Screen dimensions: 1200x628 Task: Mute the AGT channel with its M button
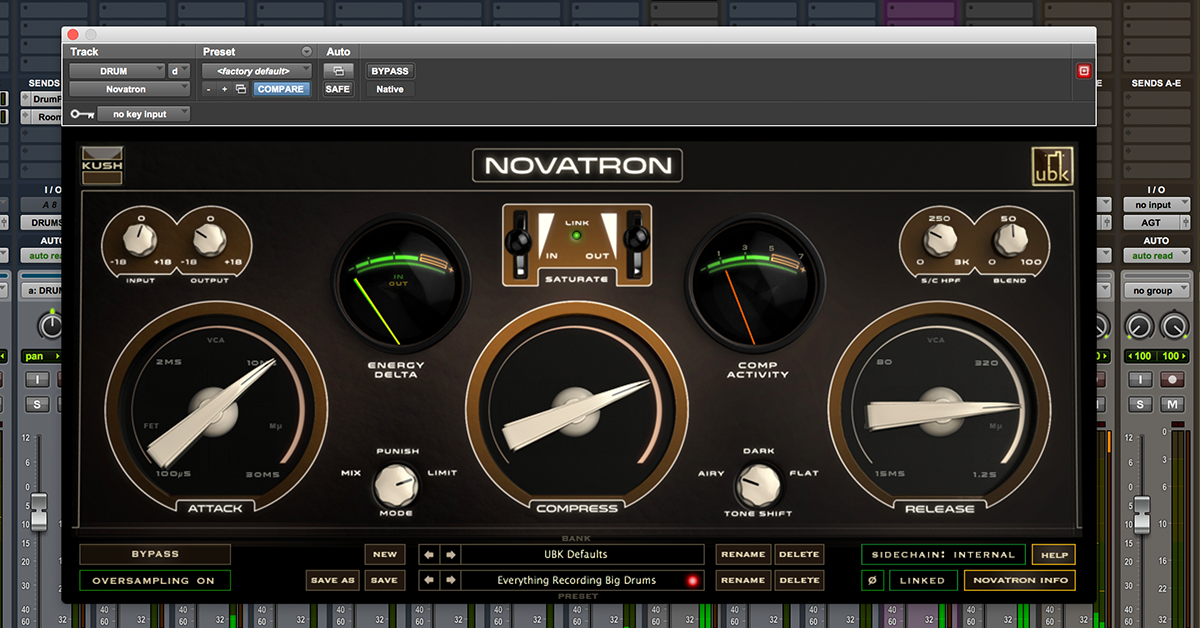(x=1171, y=404)
